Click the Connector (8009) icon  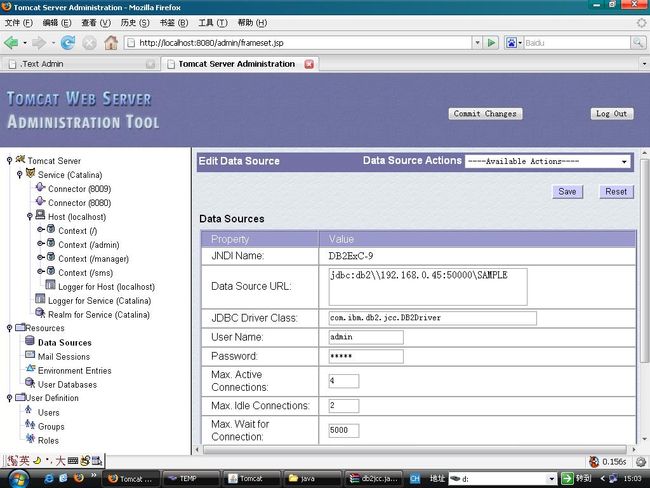point(40,187)
